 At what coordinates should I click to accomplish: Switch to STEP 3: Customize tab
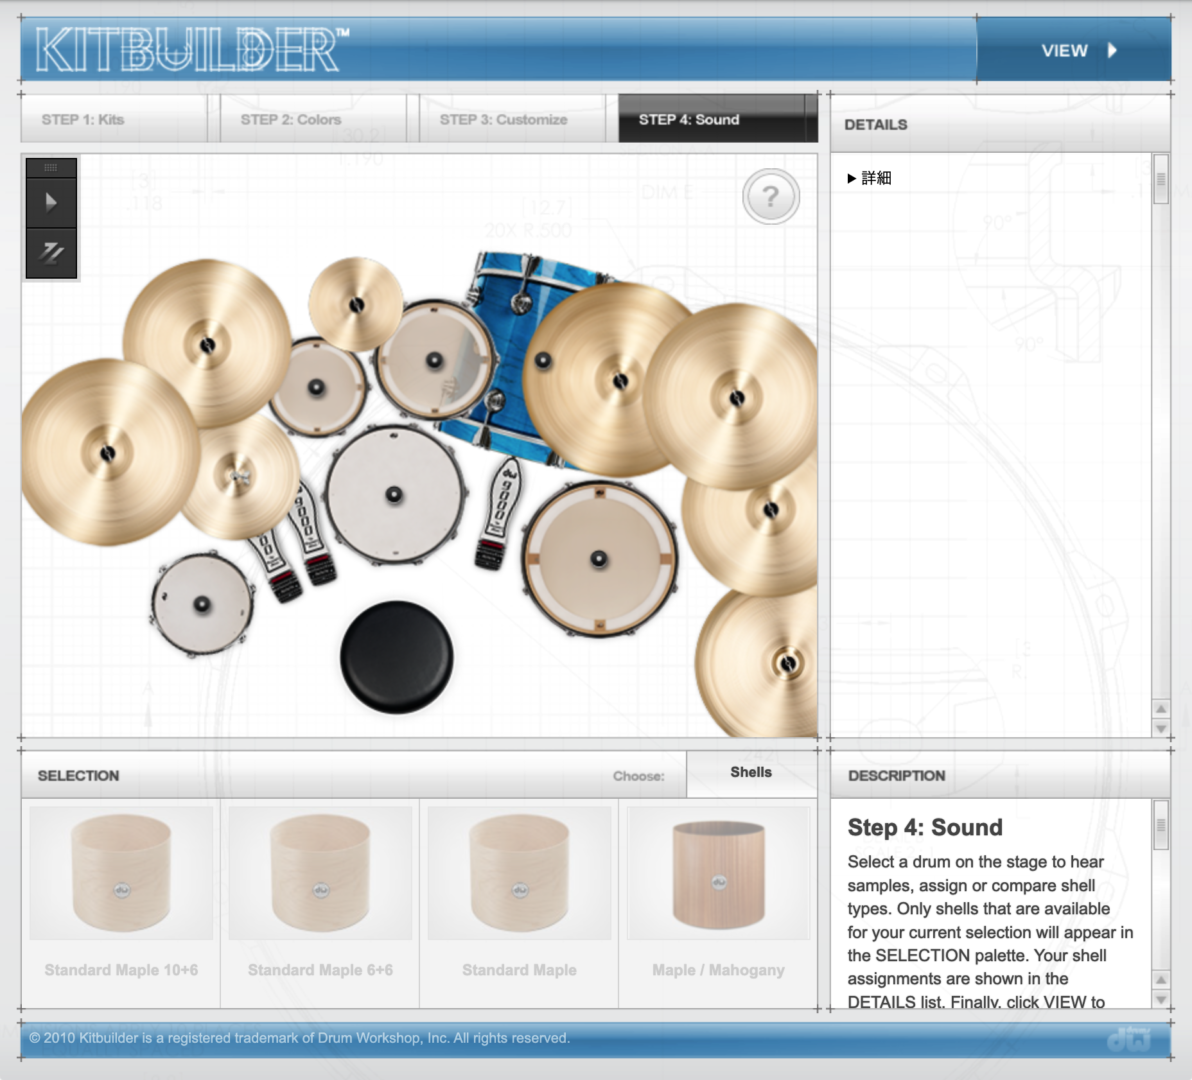point(512,119)
